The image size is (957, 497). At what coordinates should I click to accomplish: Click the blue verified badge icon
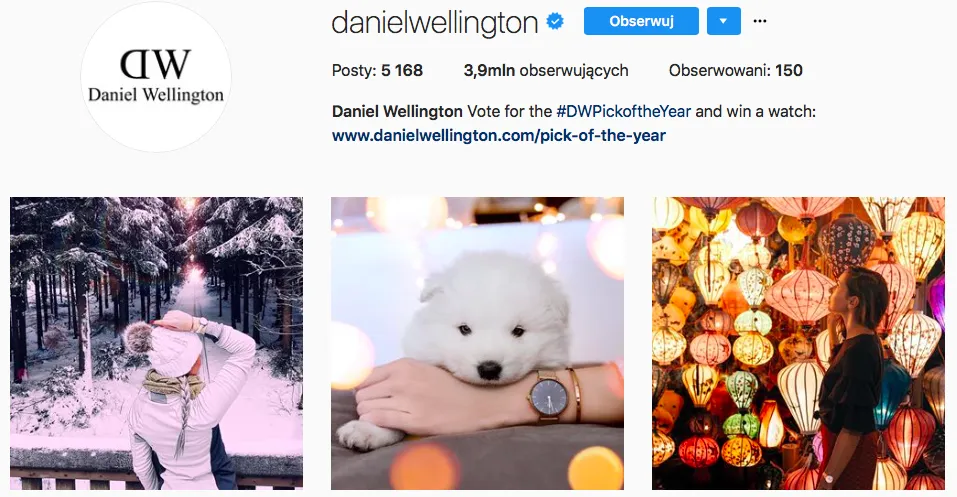tap(555, 22)
